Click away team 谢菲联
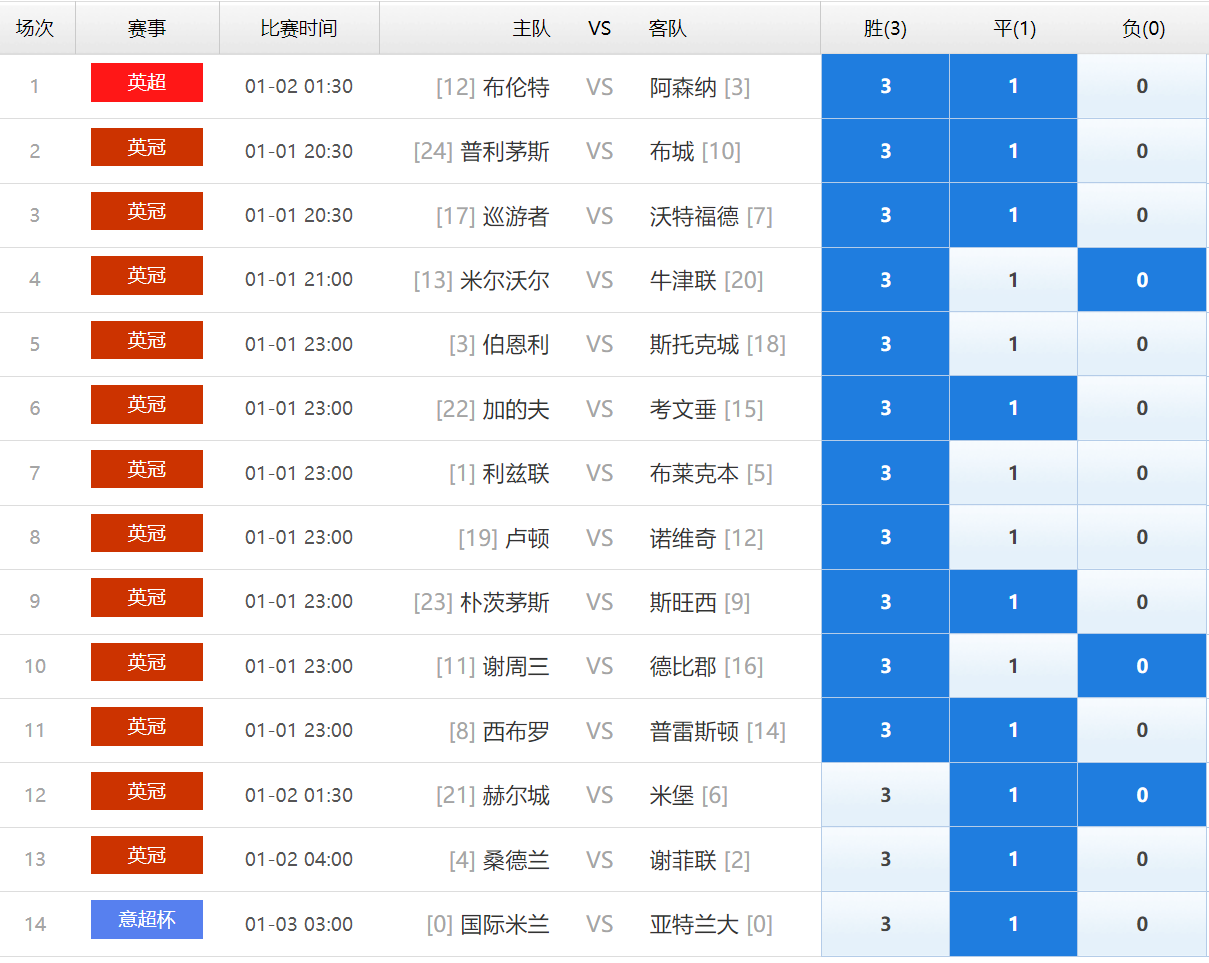The width and height of the screenshot is (1209, 963). point(684,860)
